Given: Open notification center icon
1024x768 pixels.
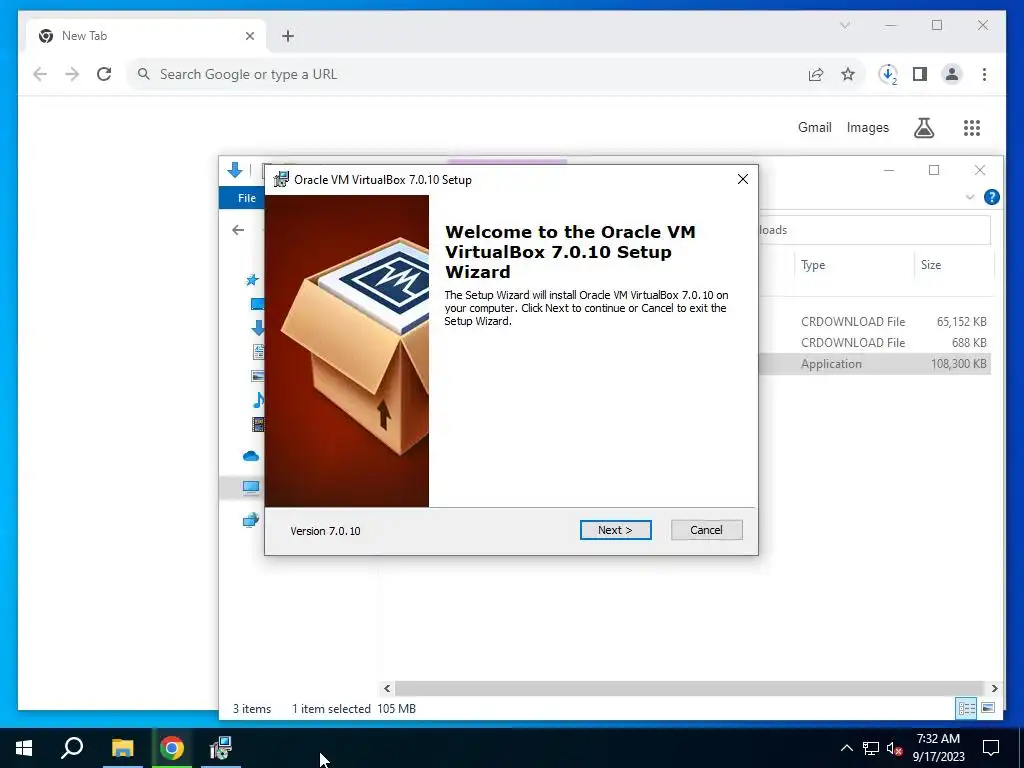Looking at the screenshot, I should pyautogui.click(x=991, y=748).
